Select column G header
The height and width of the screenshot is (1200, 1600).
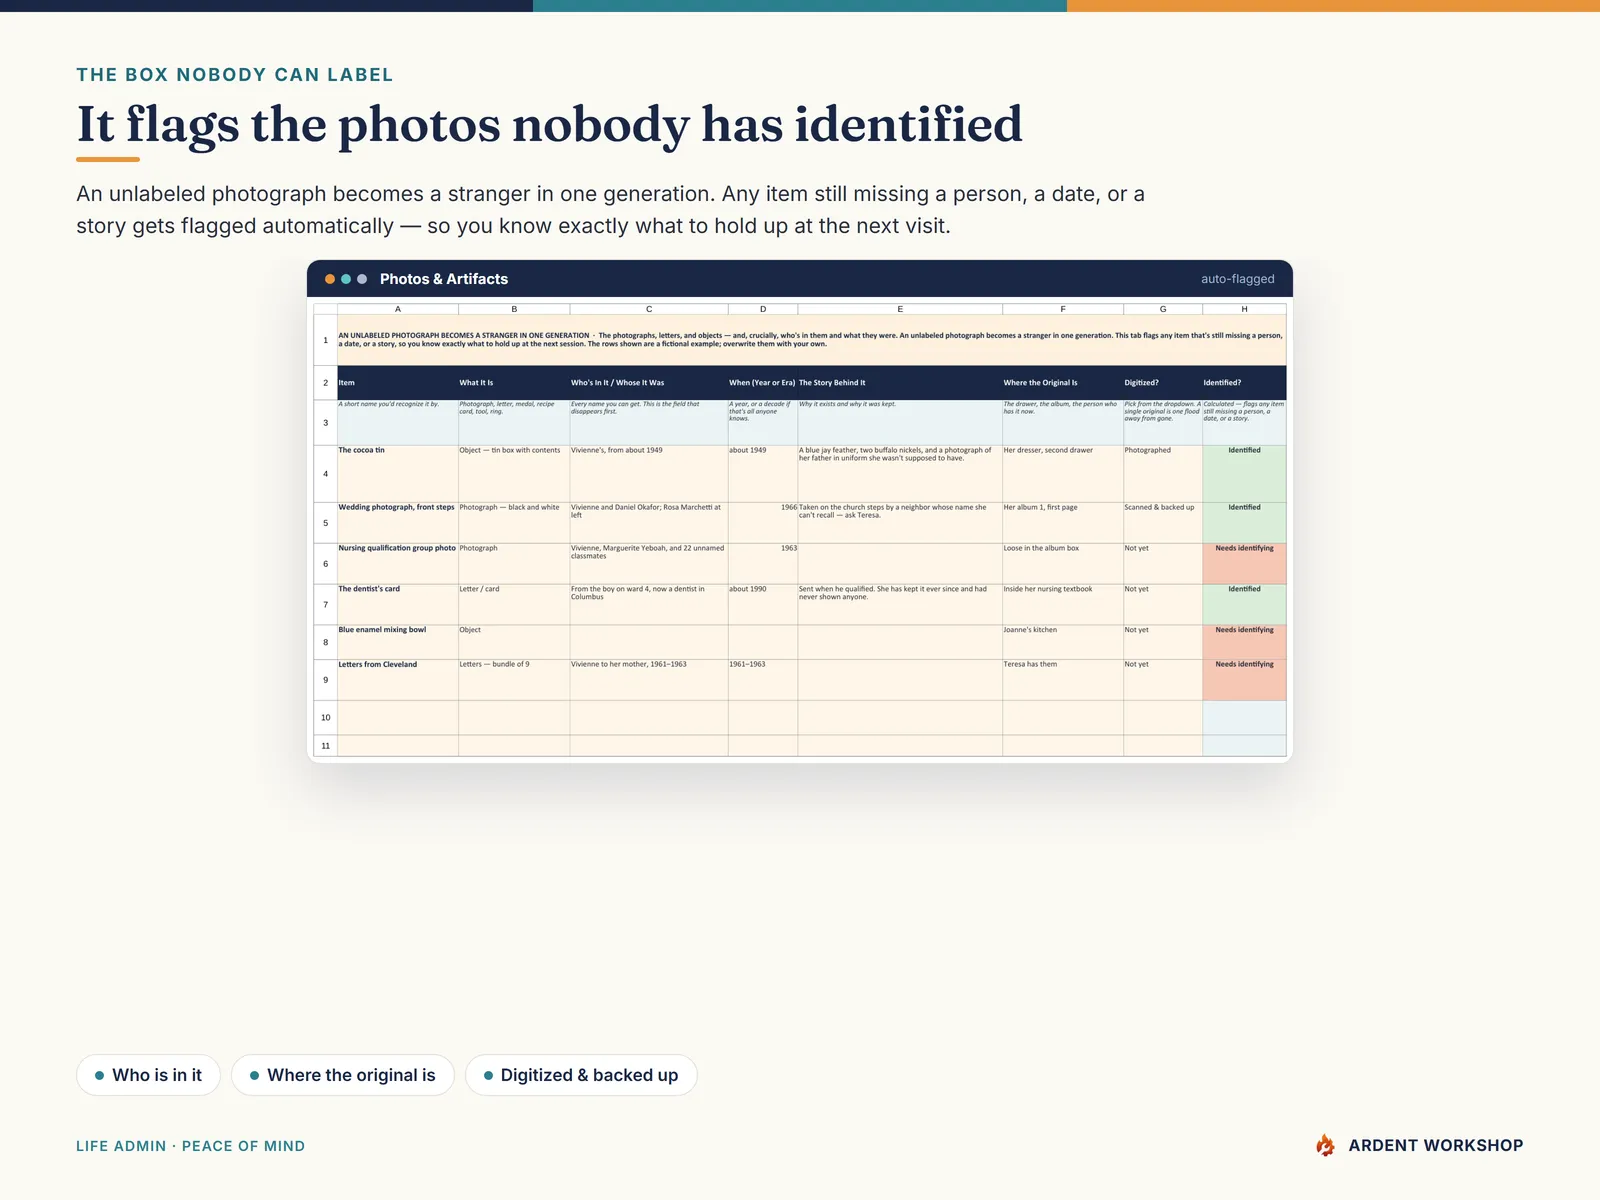(x=1163, y=309)
